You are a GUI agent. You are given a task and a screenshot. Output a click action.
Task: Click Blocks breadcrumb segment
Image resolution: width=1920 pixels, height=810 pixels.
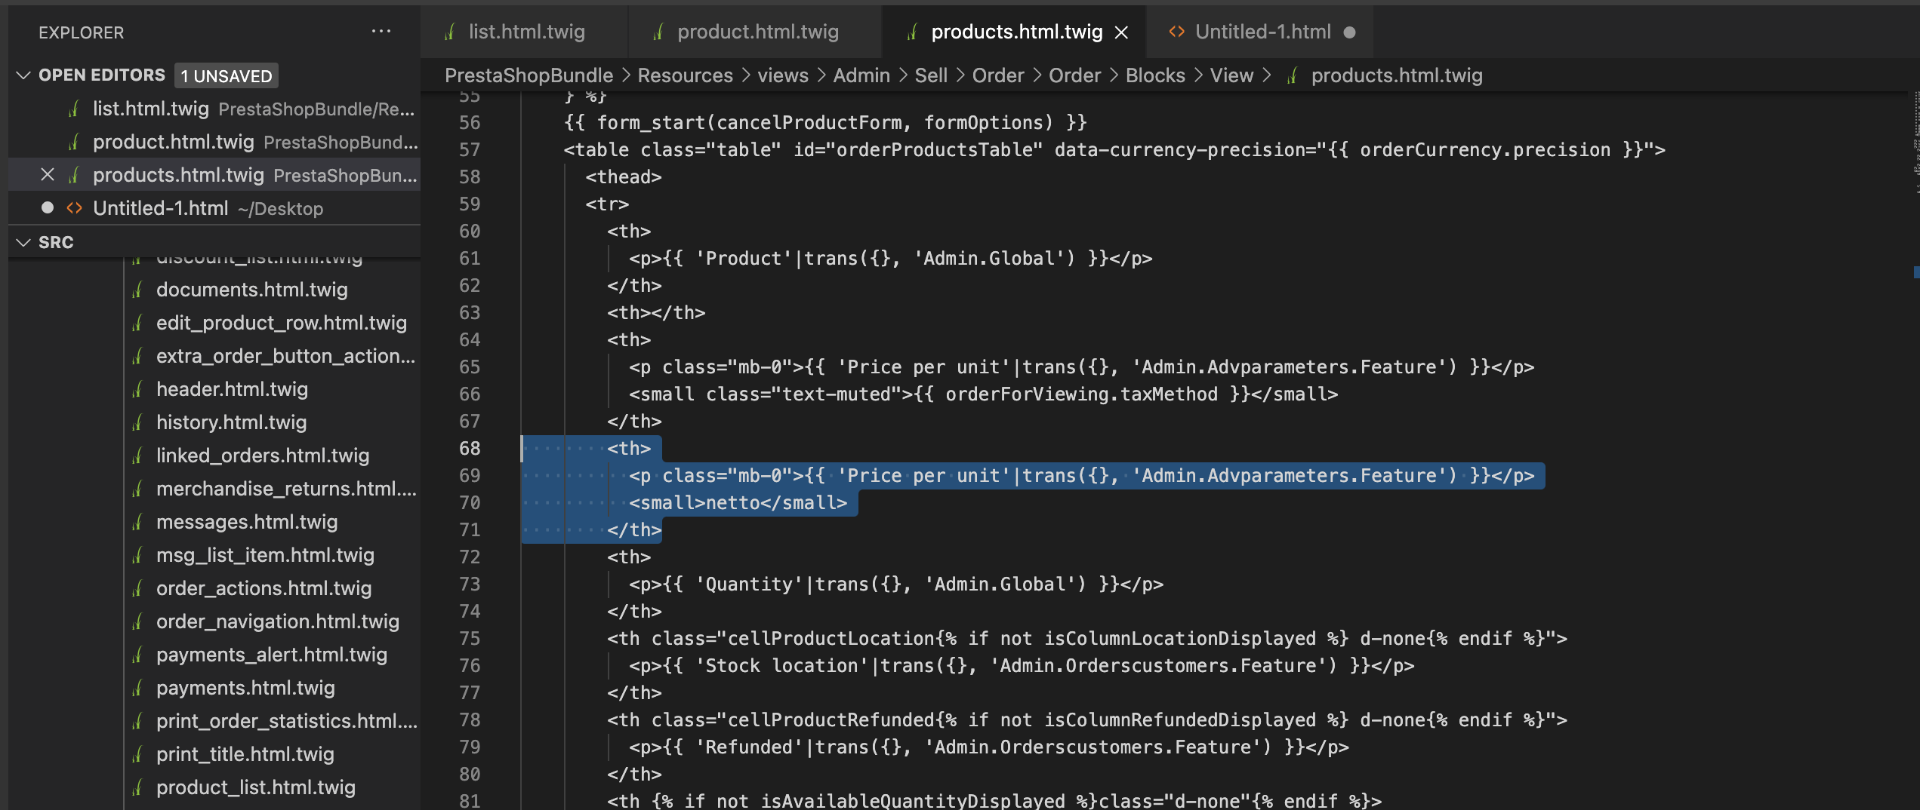pyautogui.click(x=1155, y=76)
